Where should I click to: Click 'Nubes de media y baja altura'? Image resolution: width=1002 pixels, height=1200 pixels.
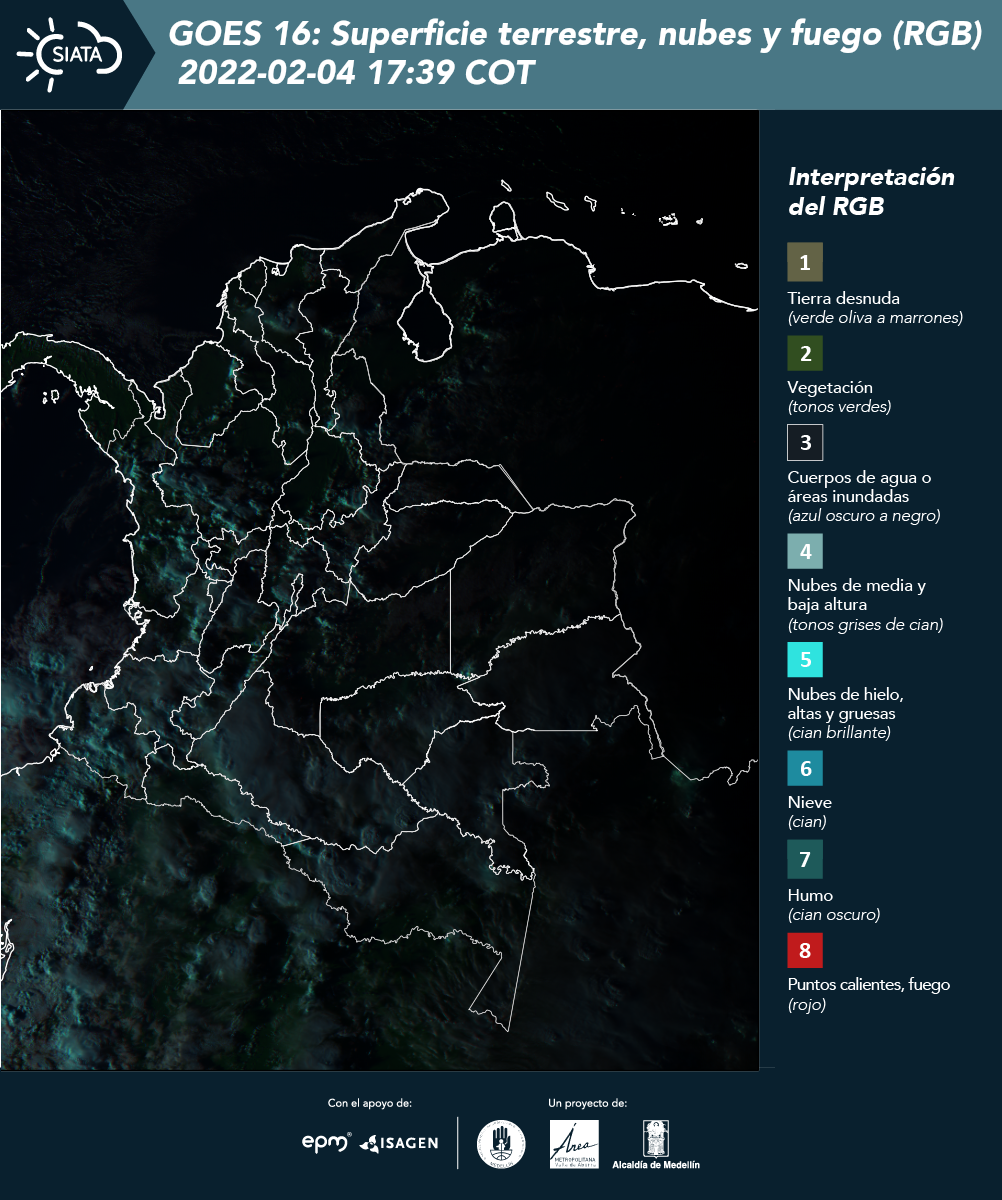pos(857,595)
